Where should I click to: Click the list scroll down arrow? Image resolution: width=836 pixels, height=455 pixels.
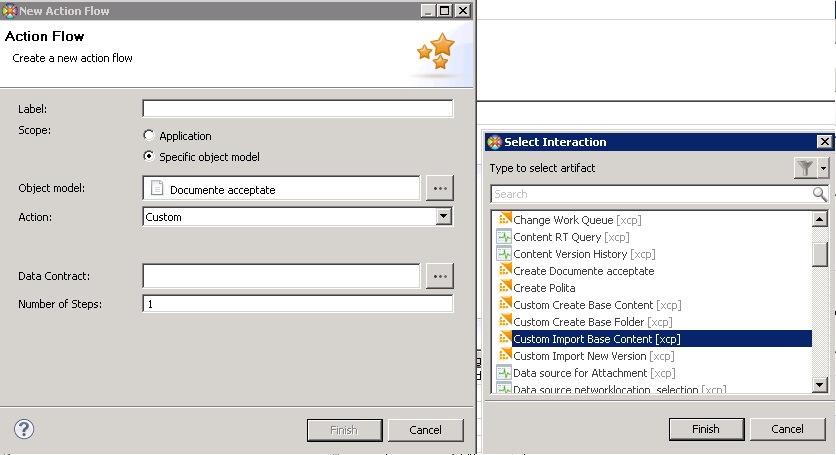coord(820,384)
